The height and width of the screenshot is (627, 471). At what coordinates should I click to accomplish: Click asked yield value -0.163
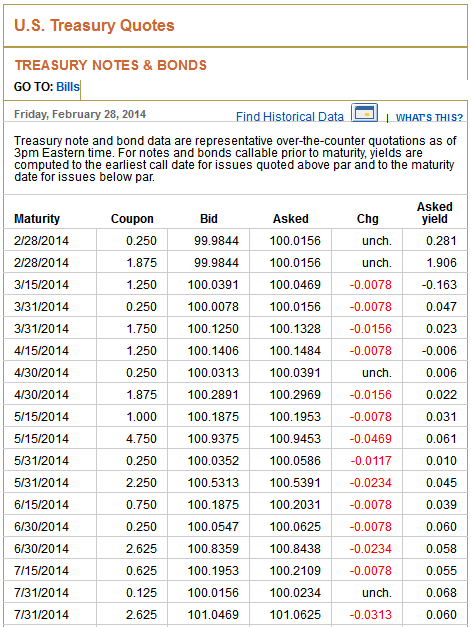(439, 285)
